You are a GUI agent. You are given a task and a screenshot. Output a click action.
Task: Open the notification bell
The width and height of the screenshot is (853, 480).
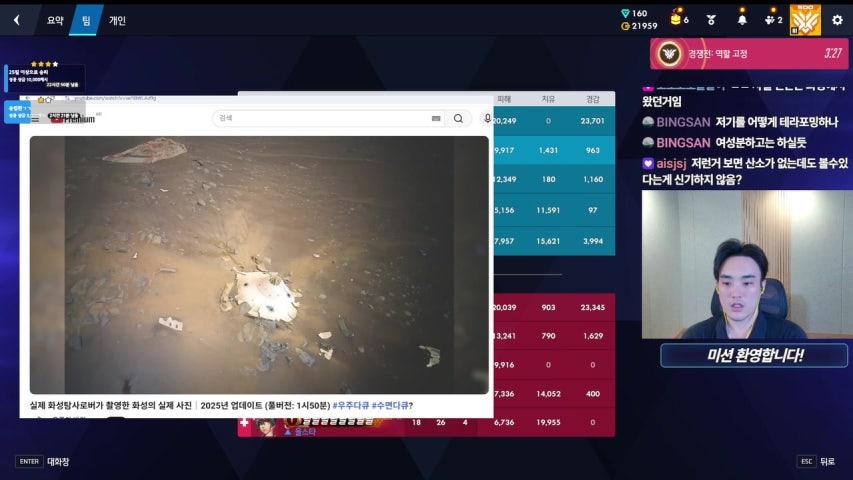[742, 20]
